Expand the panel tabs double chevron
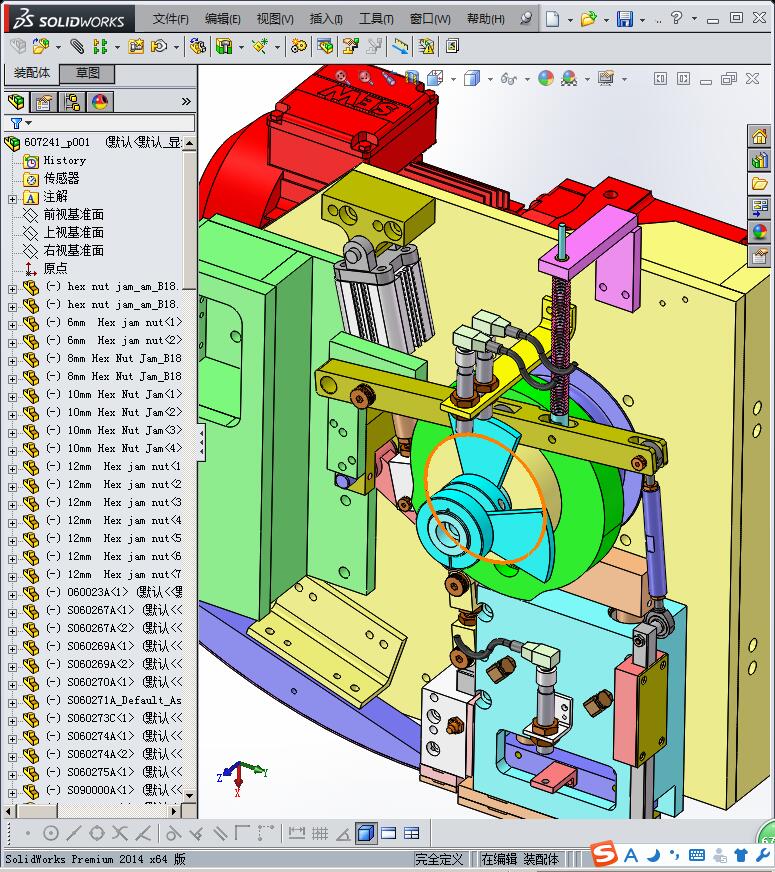The image size is (775, 872). point(186,101)
